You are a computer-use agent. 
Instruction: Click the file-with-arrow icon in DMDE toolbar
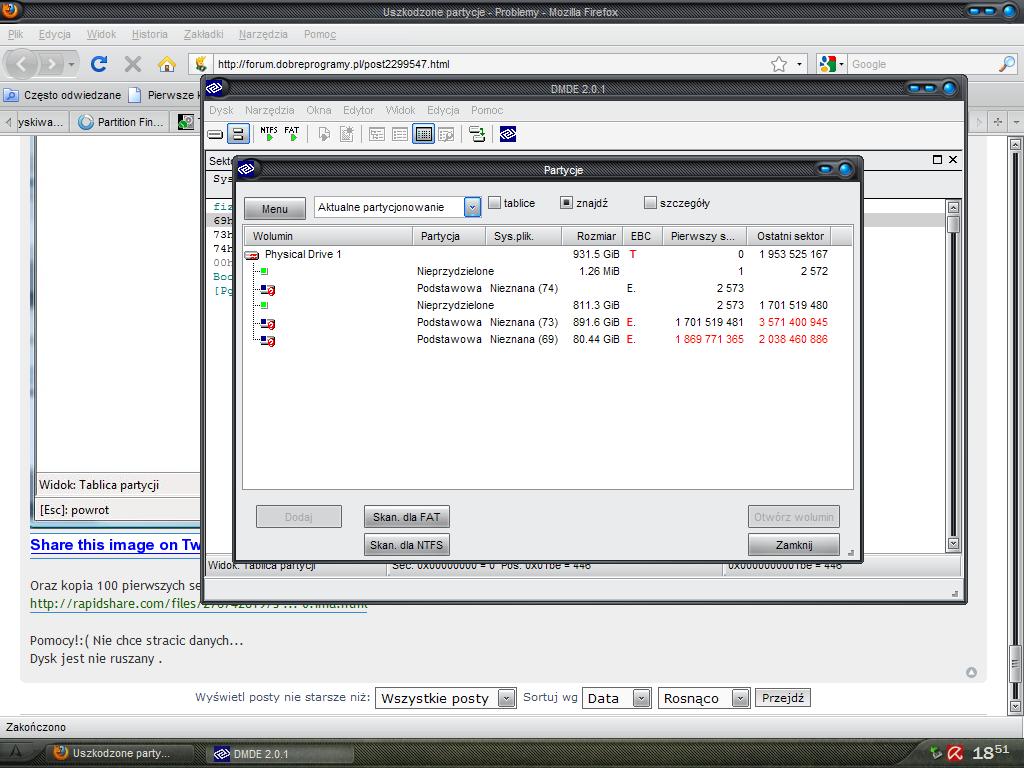(x=324, y=135)
